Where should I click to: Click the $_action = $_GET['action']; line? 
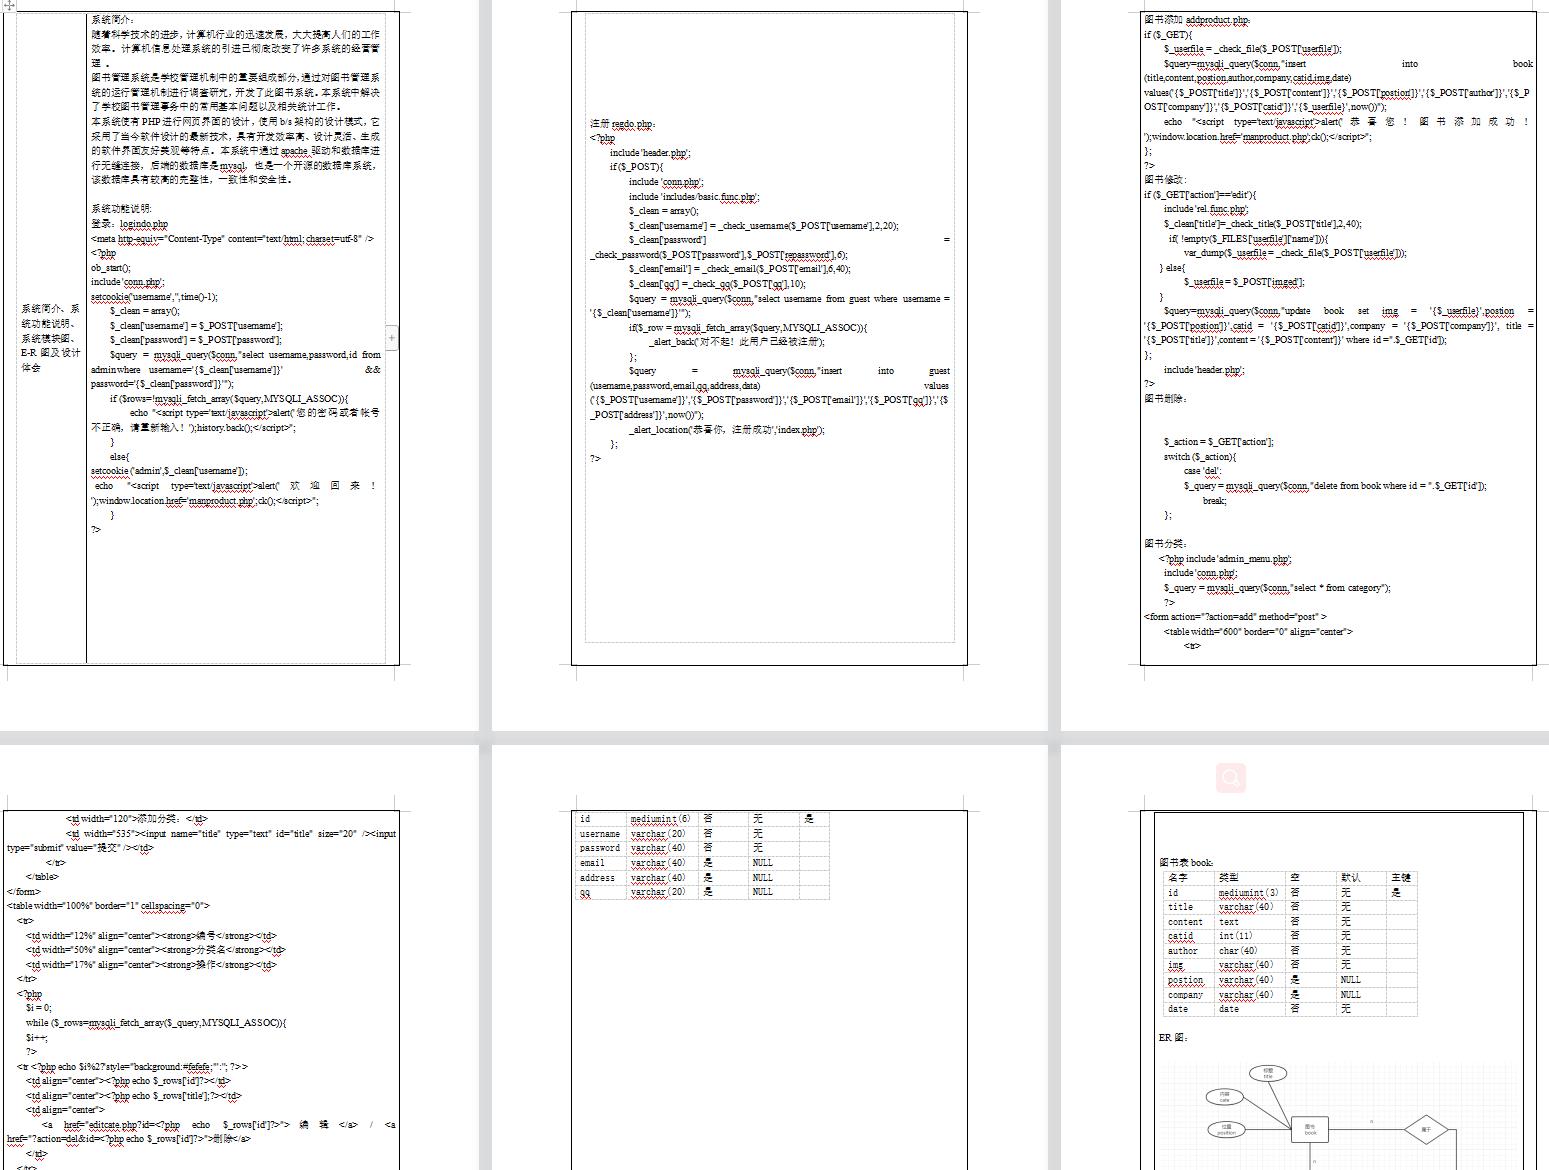tap(1218, 442)
